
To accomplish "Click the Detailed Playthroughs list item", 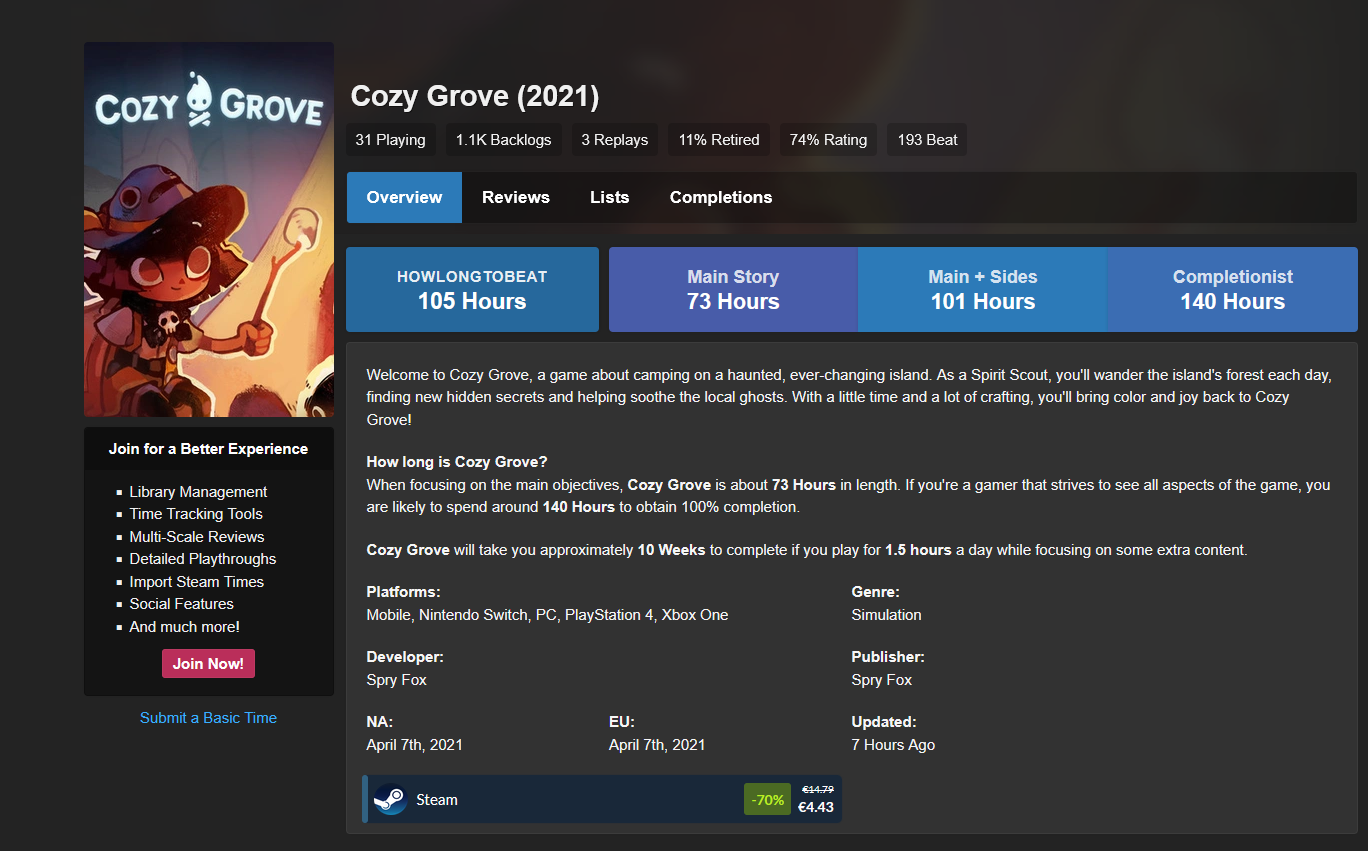I will click(203, 559).
